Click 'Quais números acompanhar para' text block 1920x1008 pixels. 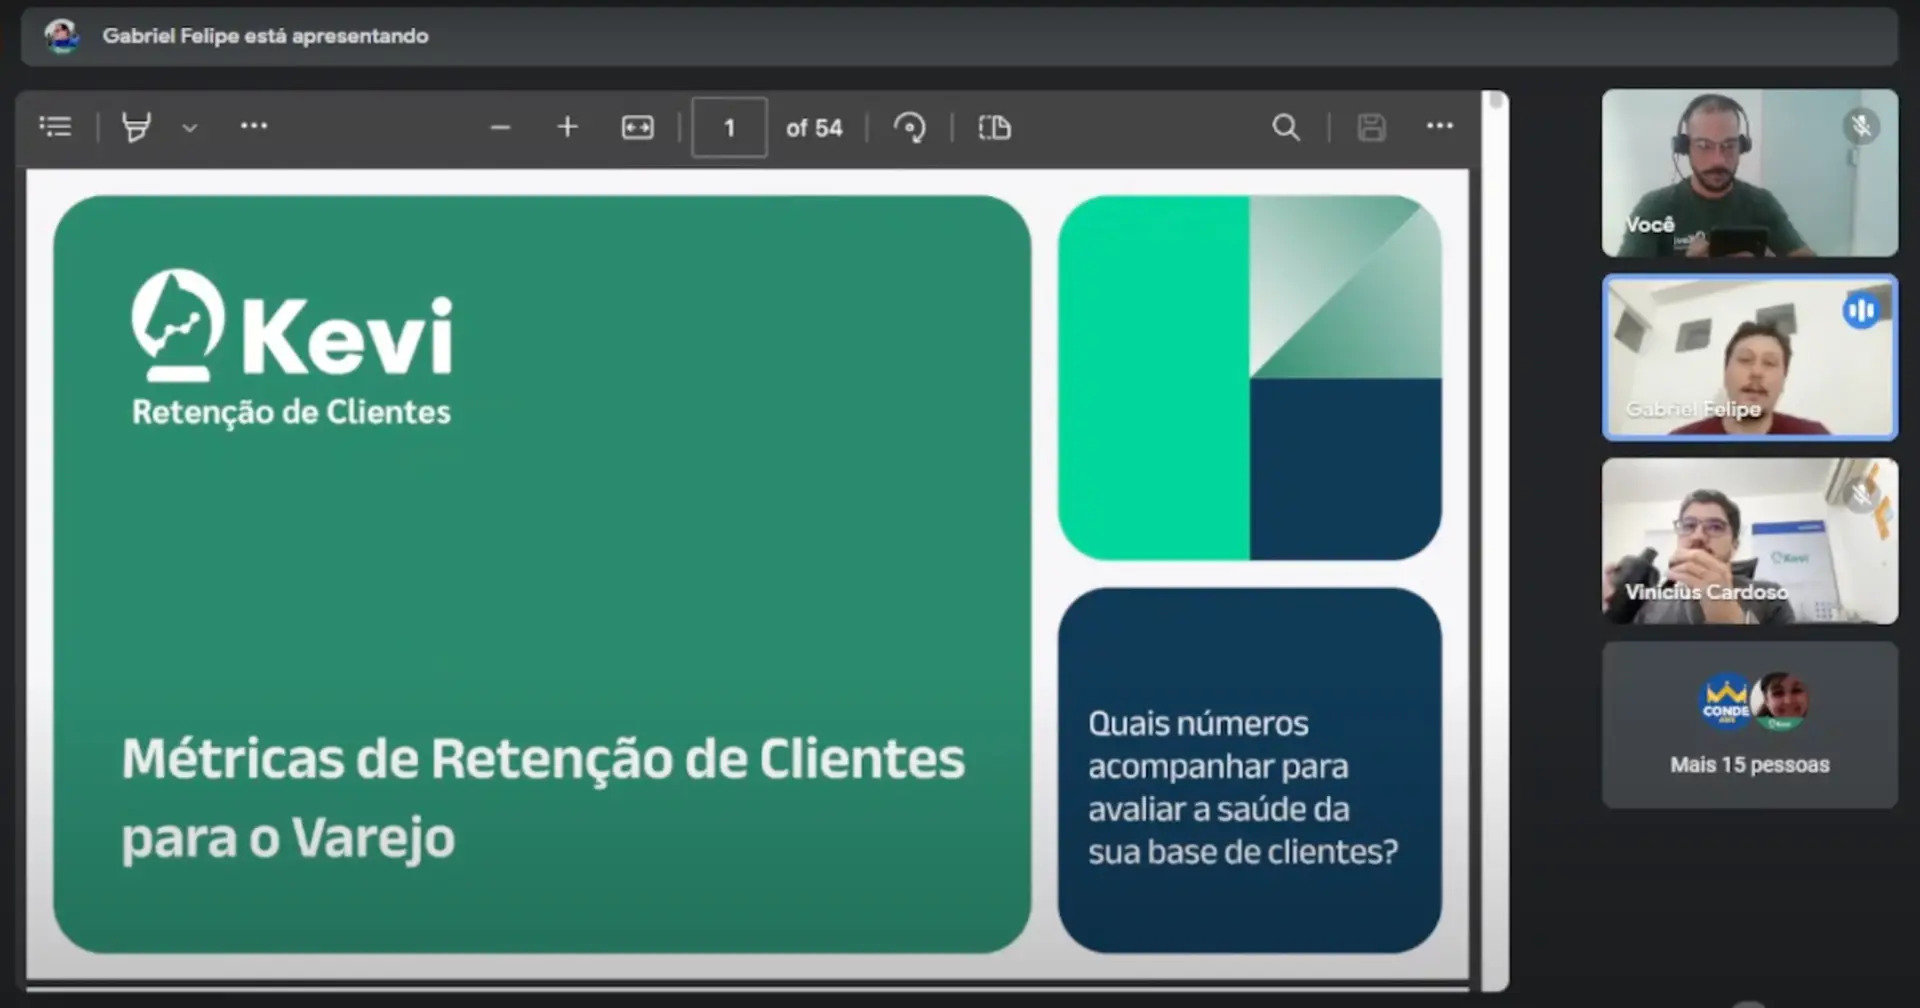click(x=1243, y=787)
